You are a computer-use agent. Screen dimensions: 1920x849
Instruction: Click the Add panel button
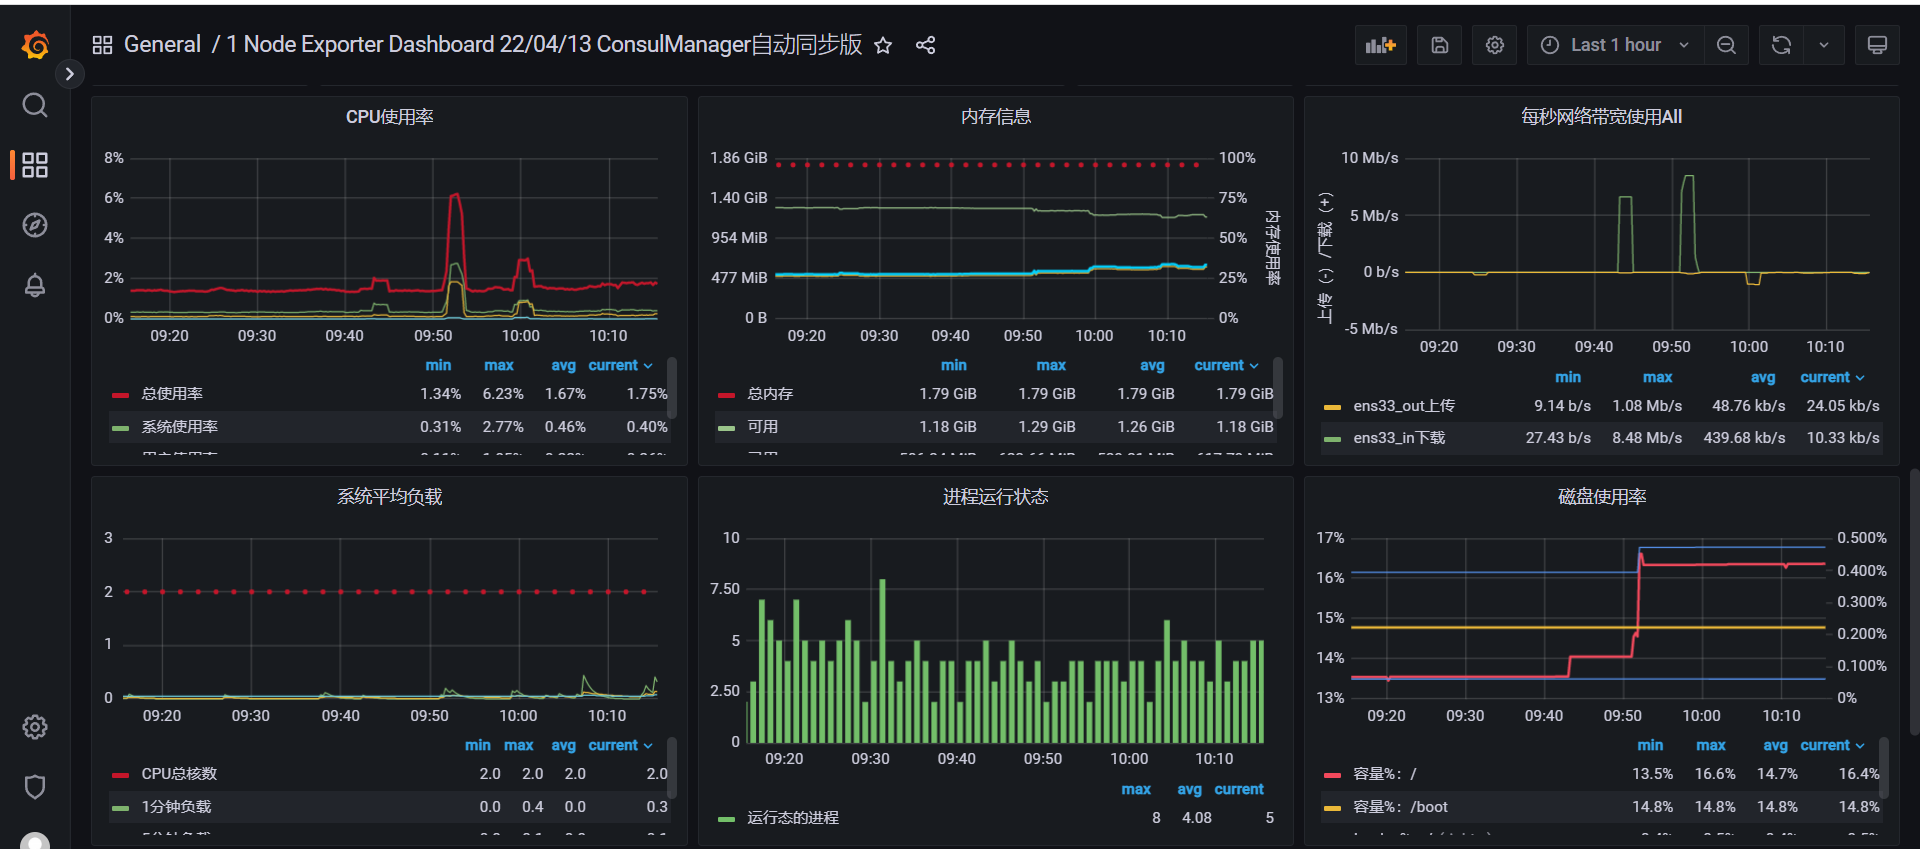click(x=1381, y=45)
